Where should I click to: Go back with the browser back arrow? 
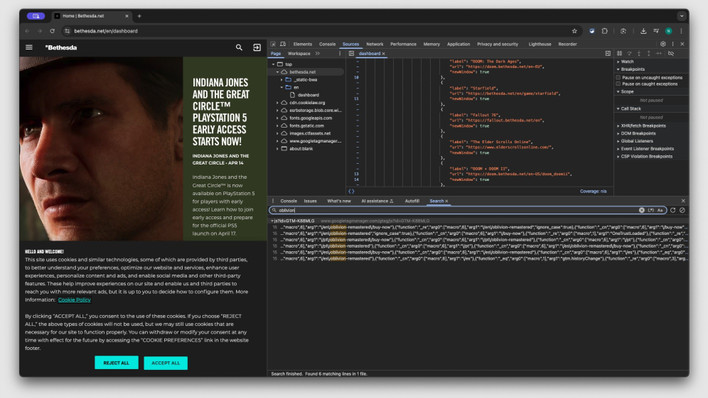pyautogui.click(x=27, y=31)
